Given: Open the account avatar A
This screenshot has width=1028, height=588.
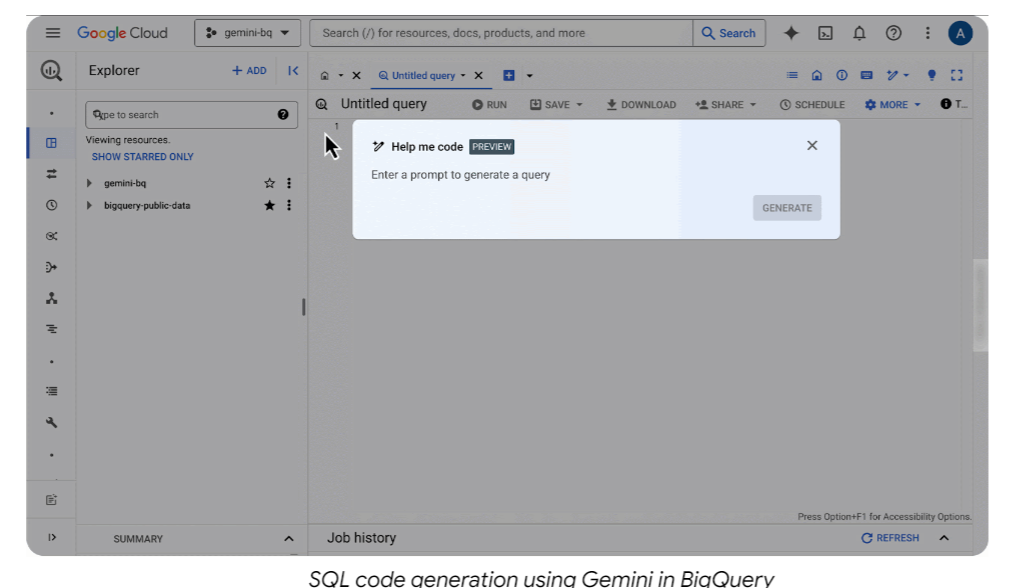Looking at the screenshot, I should pos(960,33).
